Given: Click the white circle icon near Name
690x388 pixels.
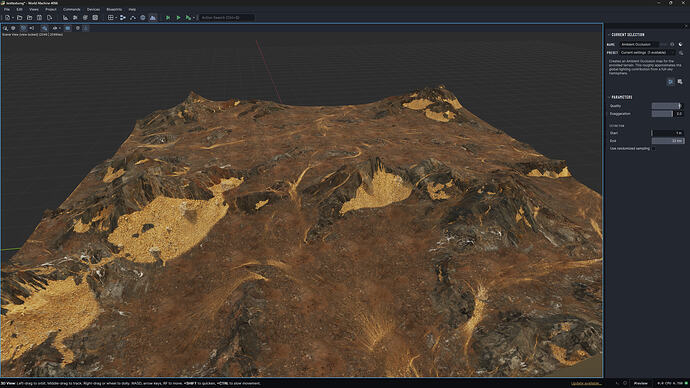Looking at the screenshot, I should pyautogui.click(x=680, y=44).
